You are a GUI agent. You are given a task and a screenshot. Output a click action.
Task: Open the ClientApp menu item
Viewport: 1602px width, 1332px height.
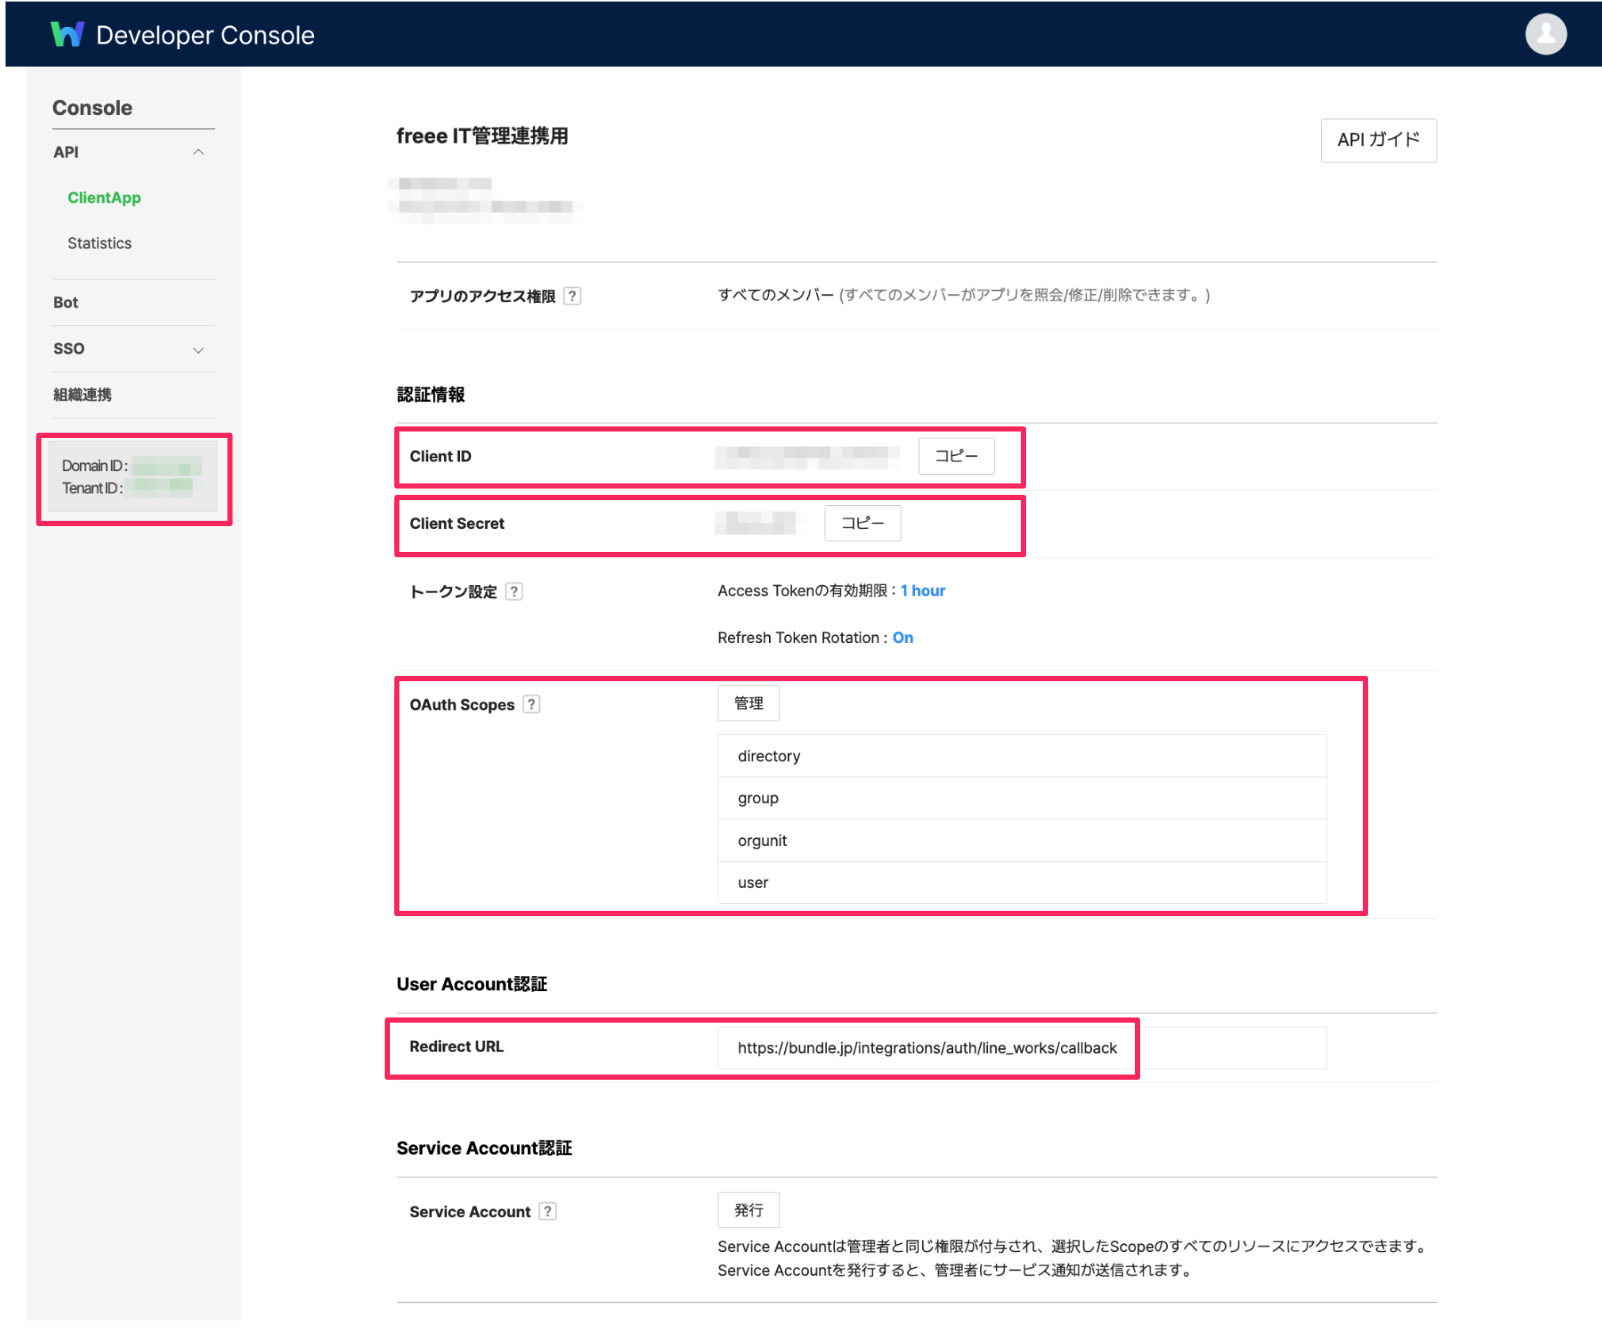point(104,198)
